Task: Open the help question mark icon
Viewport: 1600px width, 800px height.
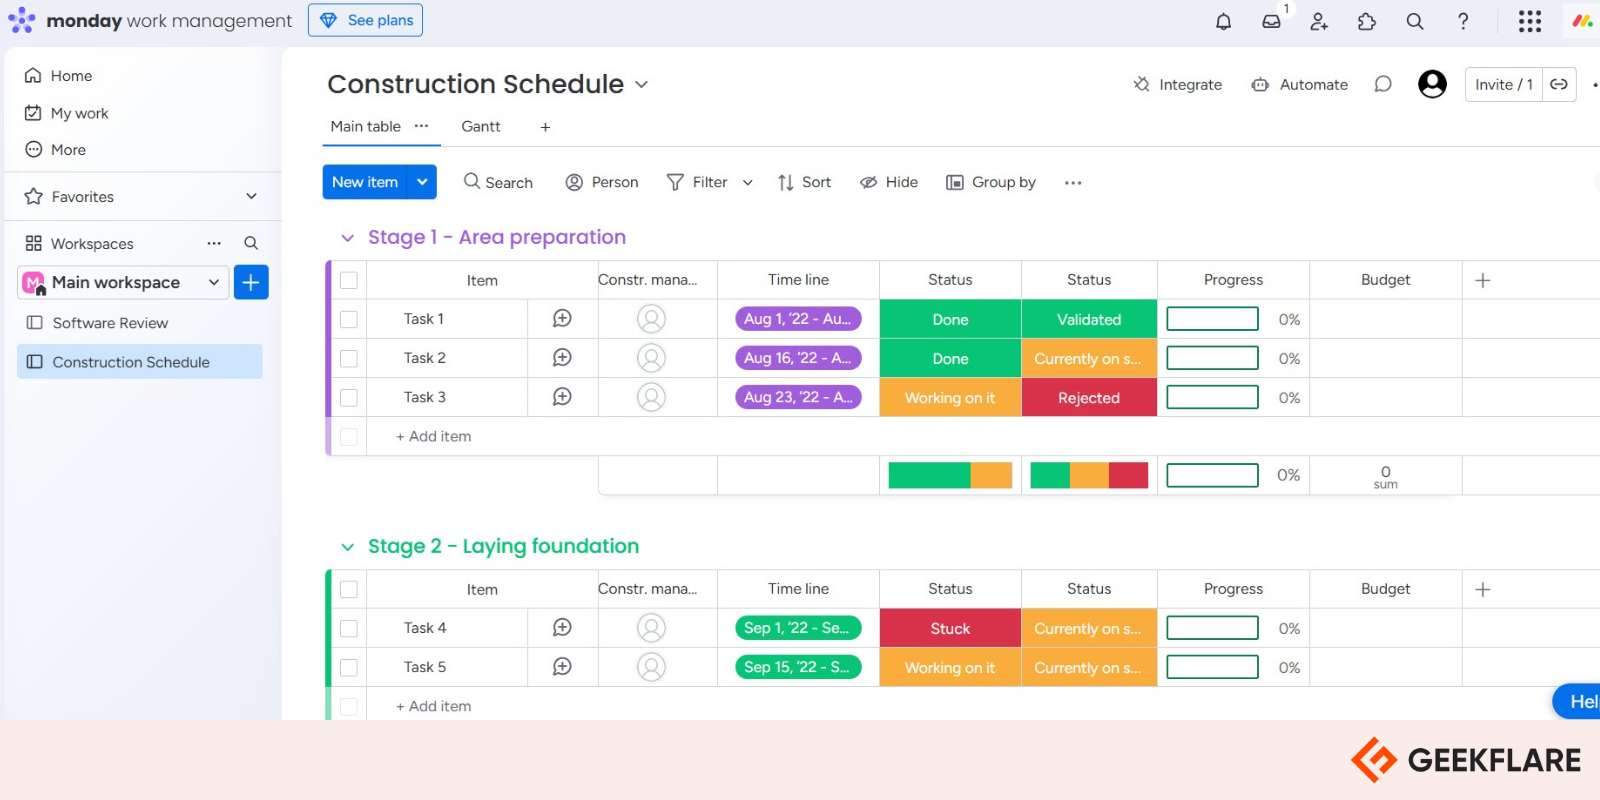Action: coord(1463,21)
